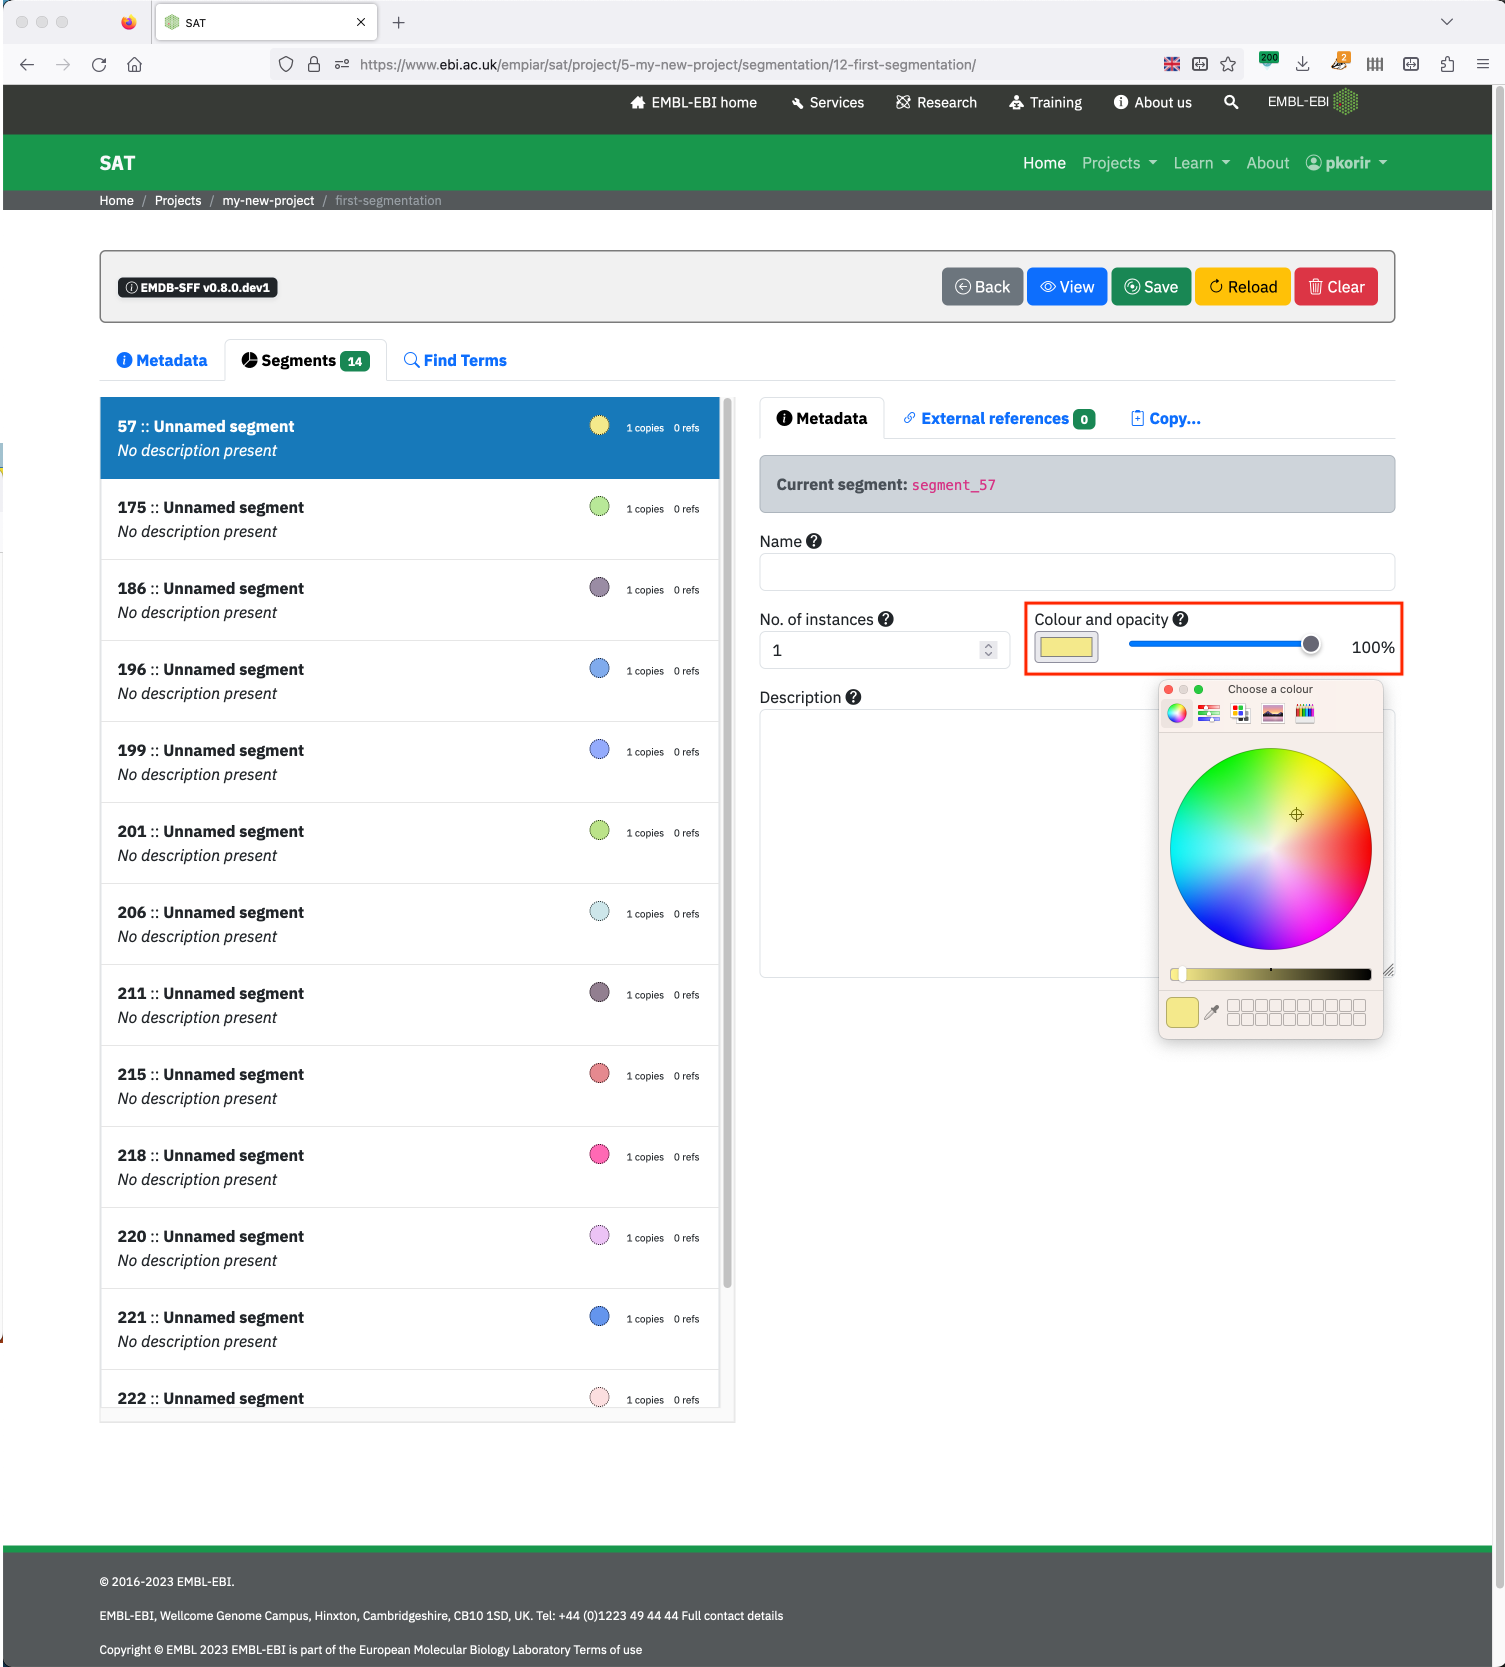Open the pkorir user dropdown
This screenshot has width=1505, height=1667.
click(1347, 163)
